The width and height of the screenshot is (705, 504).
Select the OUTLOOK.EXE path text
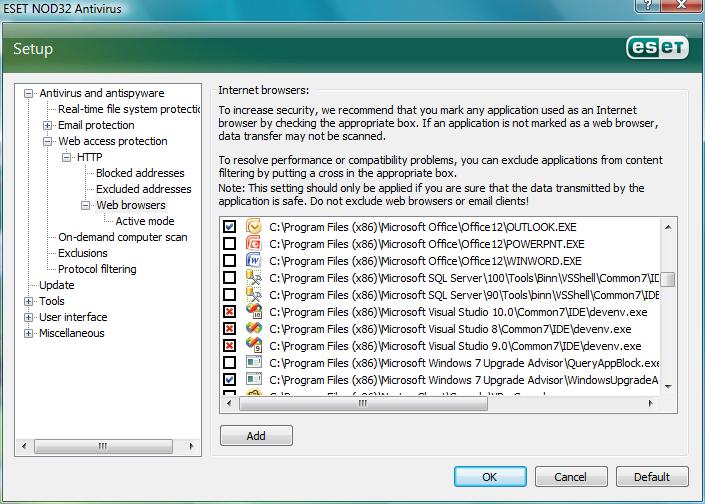(423, 227)
